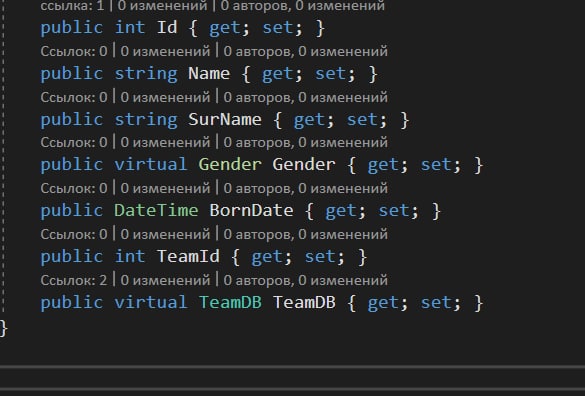Click 'set' accessor on the BornDate line
The height and width of the screenshot is (396, 585).
pyautogui.click(x=394, y=210)
